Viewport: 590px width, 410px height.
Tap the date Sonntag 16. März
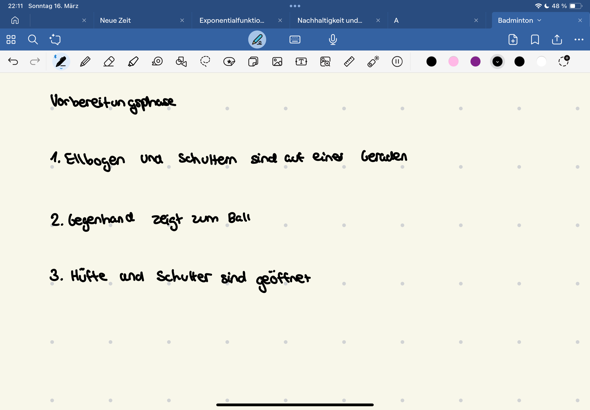[x=53, y=6]
